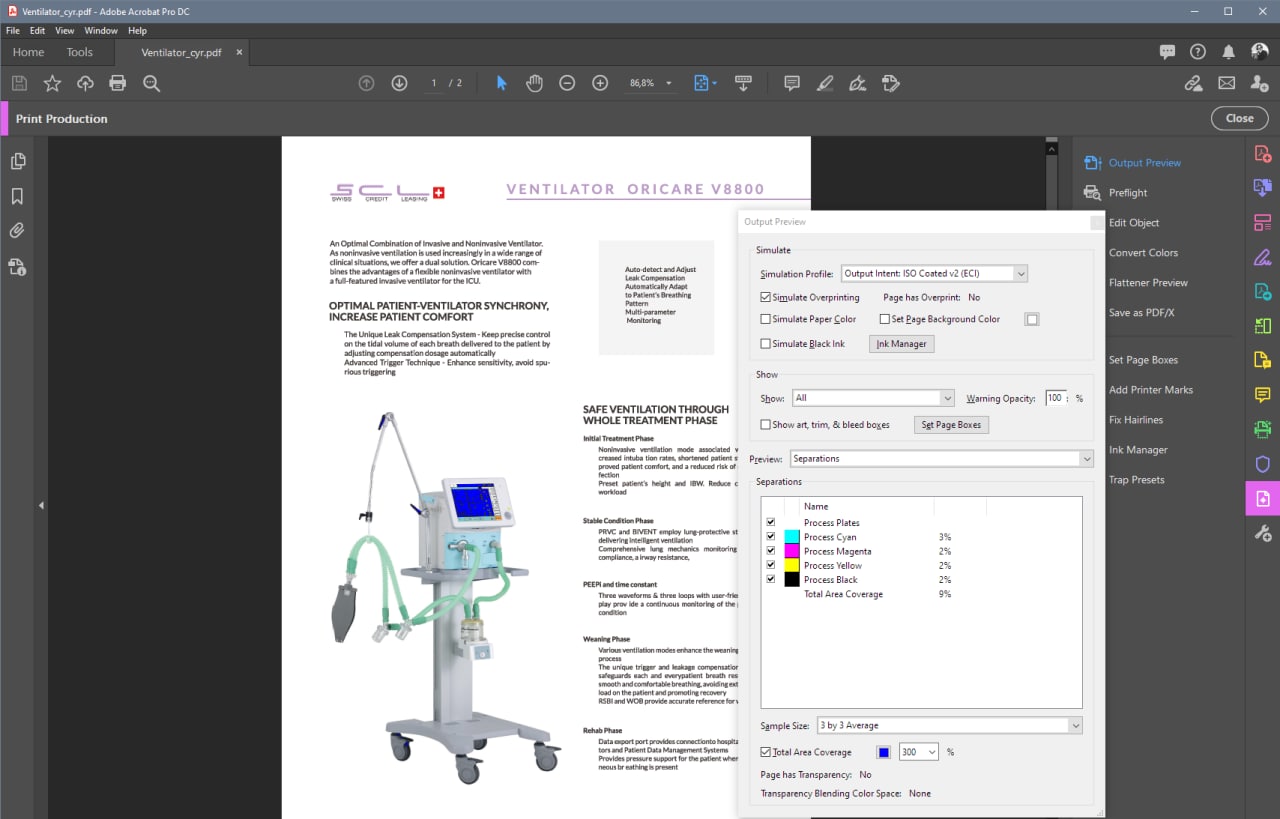Image resolution: width=1280 pixels, height=819 pixels.
Task: Click the upload to cloud icon
Action: [85, 83]
